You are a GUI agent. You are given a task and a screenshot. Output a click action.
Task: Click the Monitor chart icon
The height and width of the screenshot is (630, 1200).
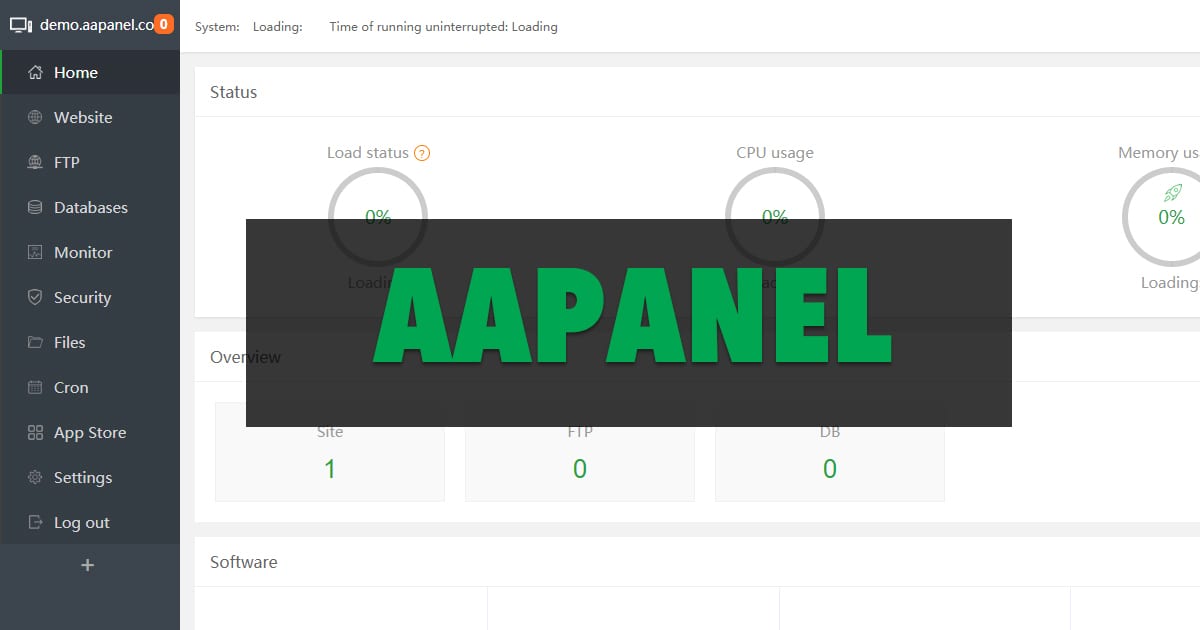point(35,253)
